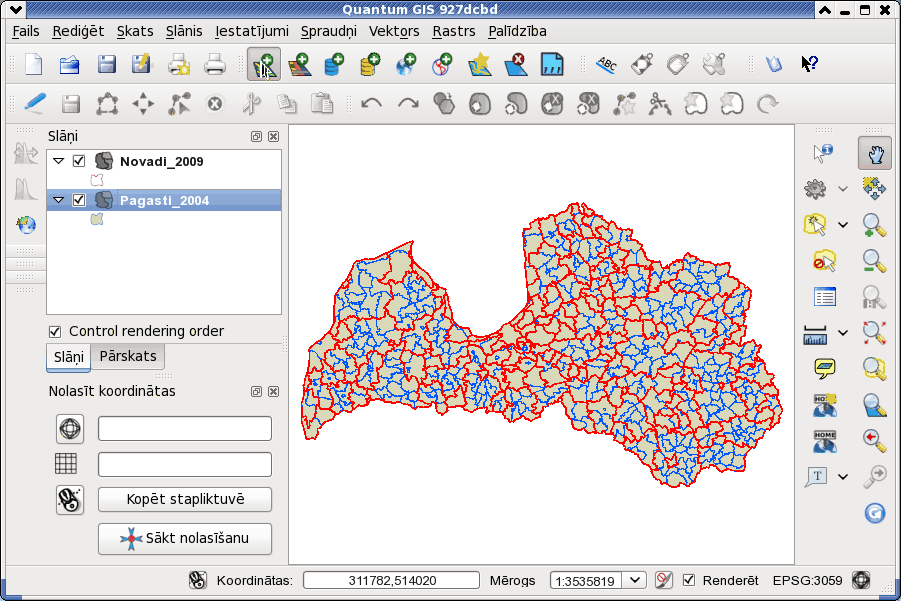901x601 pixels.
Task: Click the Pagasti_2004 beige symbol swatch
Action: point(97,219)
